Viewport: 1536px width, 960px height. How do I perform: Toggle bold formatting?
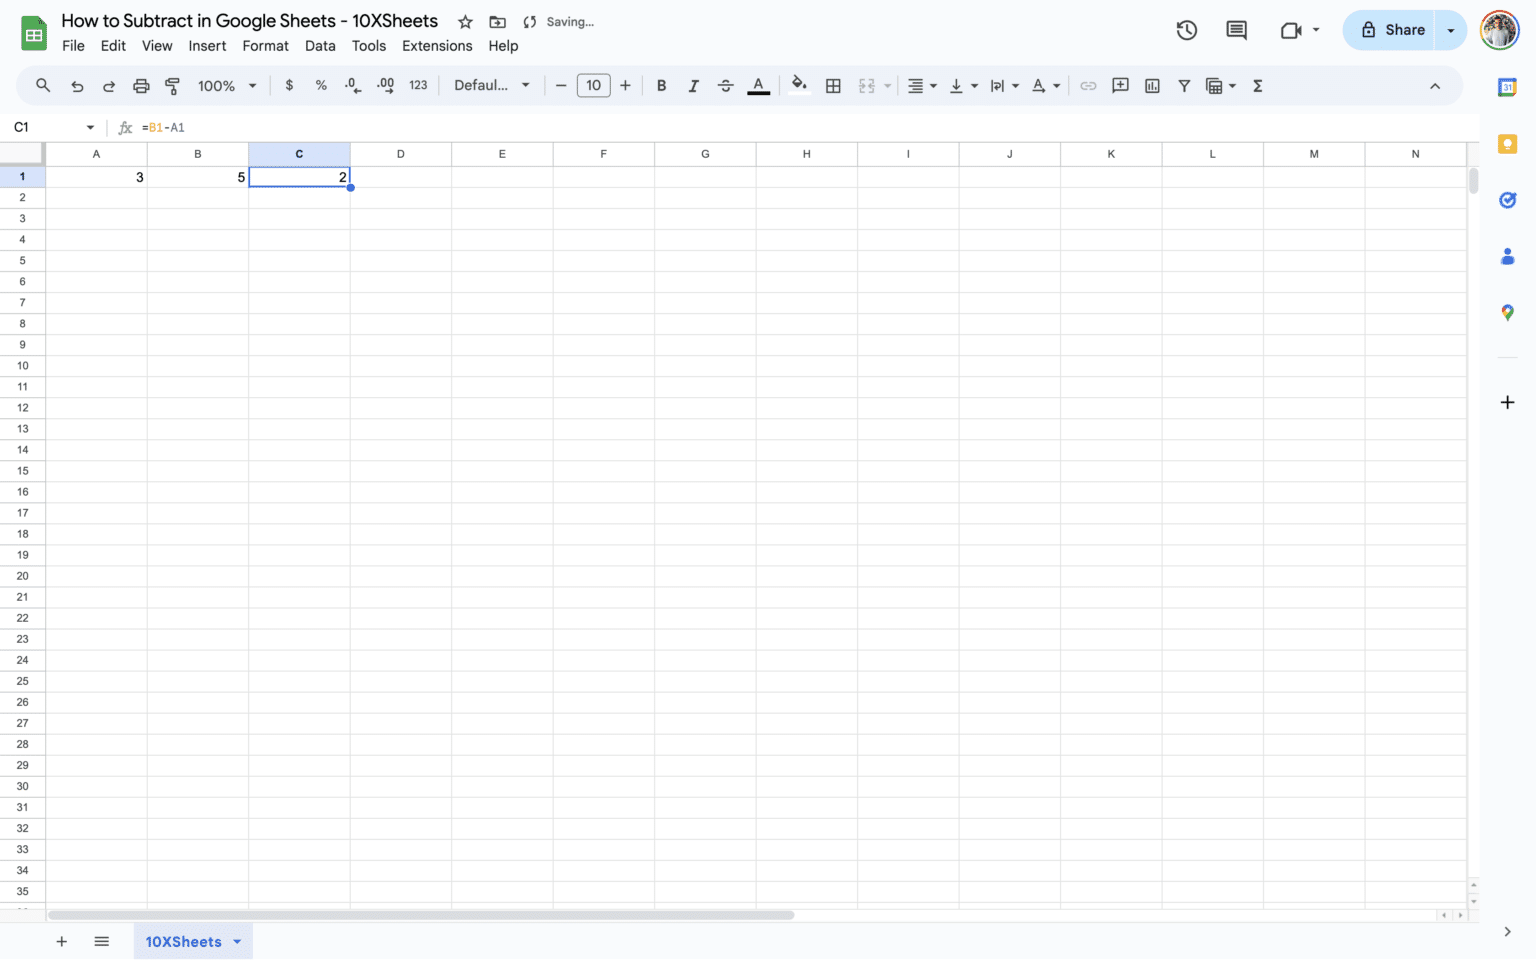(x=661, y=85)
